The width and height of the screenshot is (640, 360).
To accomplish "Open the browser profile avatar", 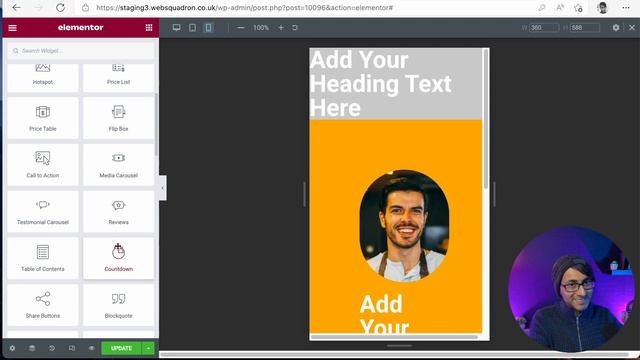I will point(602,7).
